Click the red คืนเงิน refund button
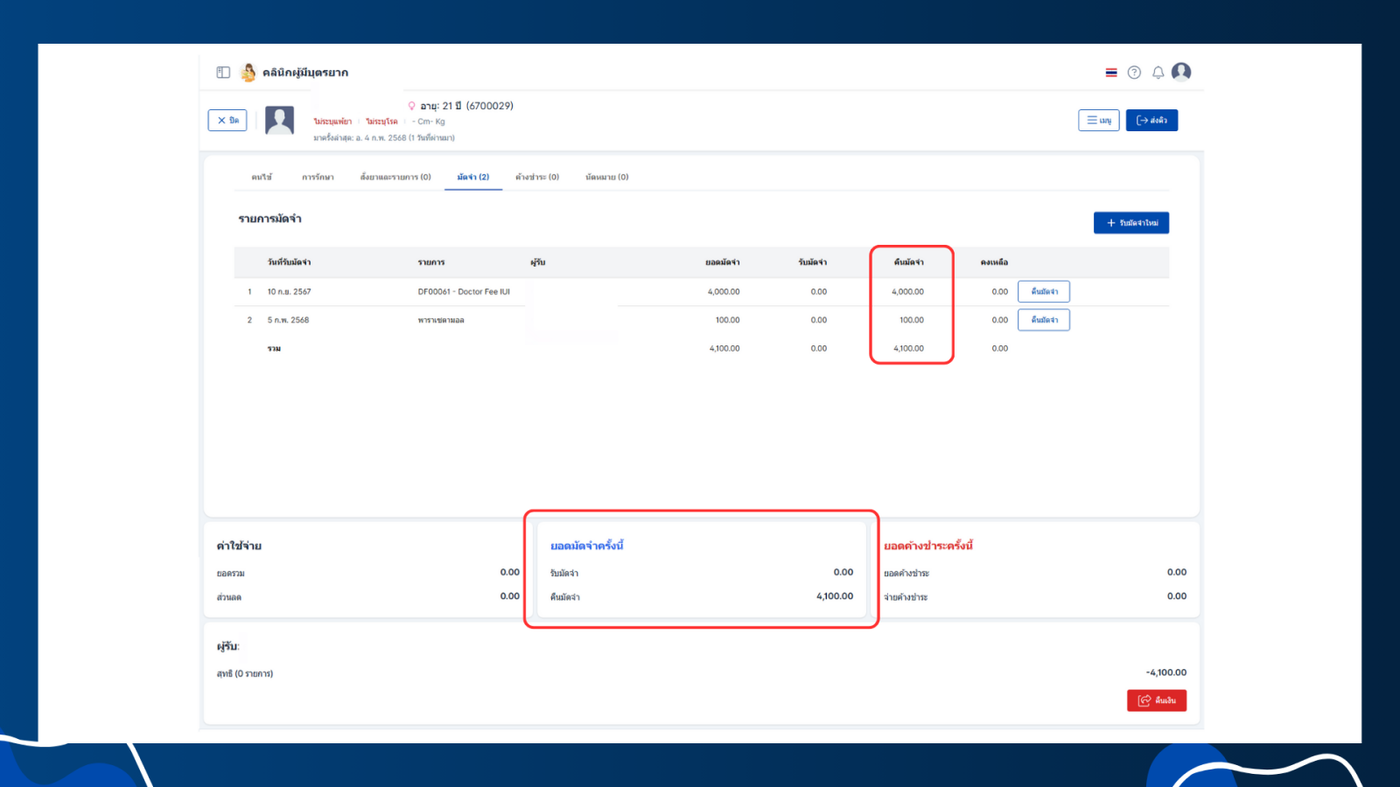Screen dimensions: 1400x787 tap(1156, 701)
